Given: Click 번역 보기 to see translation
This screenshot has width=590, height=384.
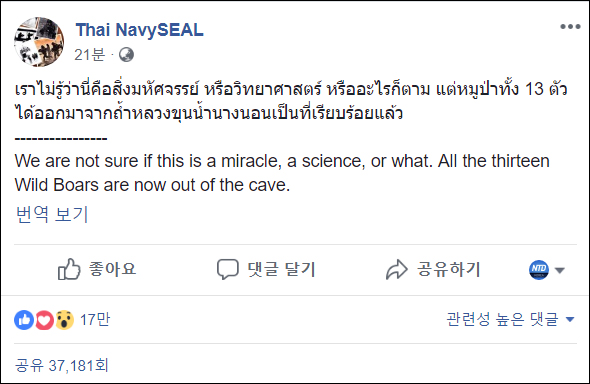Looking at the screenshot, I should (x=52, y=214).
